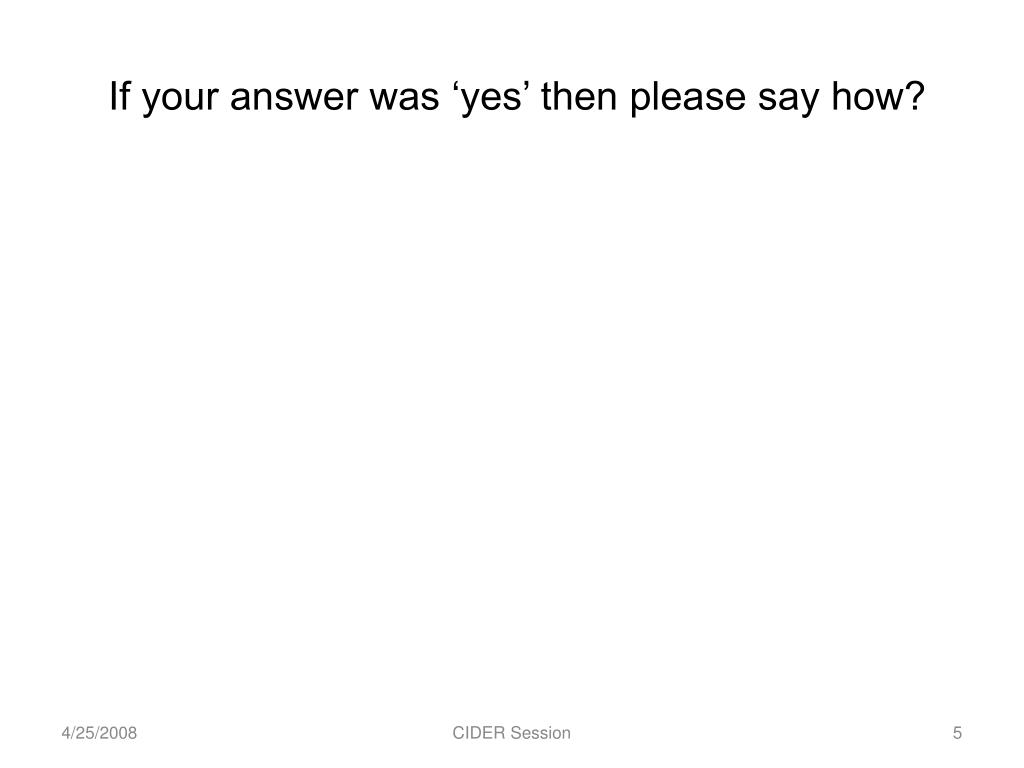Select slide number 5 in footer
The height and width of the screenshot is (768, 1024).
tap(957, 733)
